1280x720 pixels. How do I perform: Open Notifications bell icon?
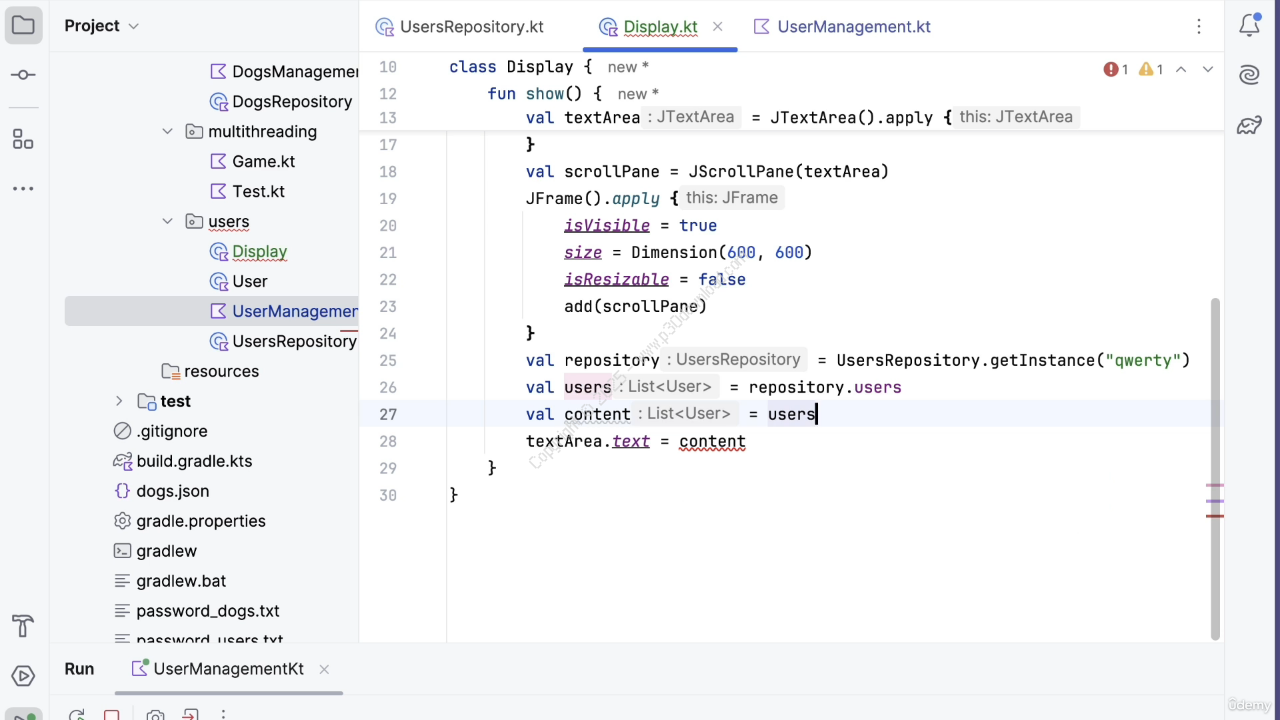click(1249, 26)
